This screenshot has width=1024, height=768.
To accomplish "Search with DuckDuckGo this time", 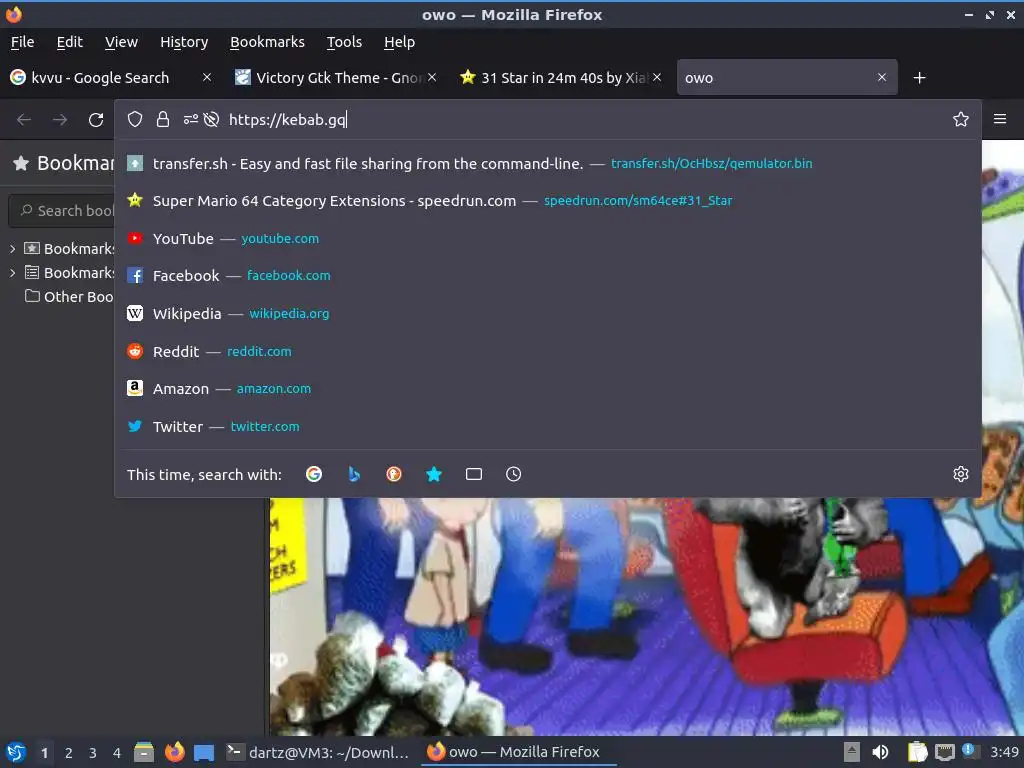I will pyautogui.click(x=394, y=474).
